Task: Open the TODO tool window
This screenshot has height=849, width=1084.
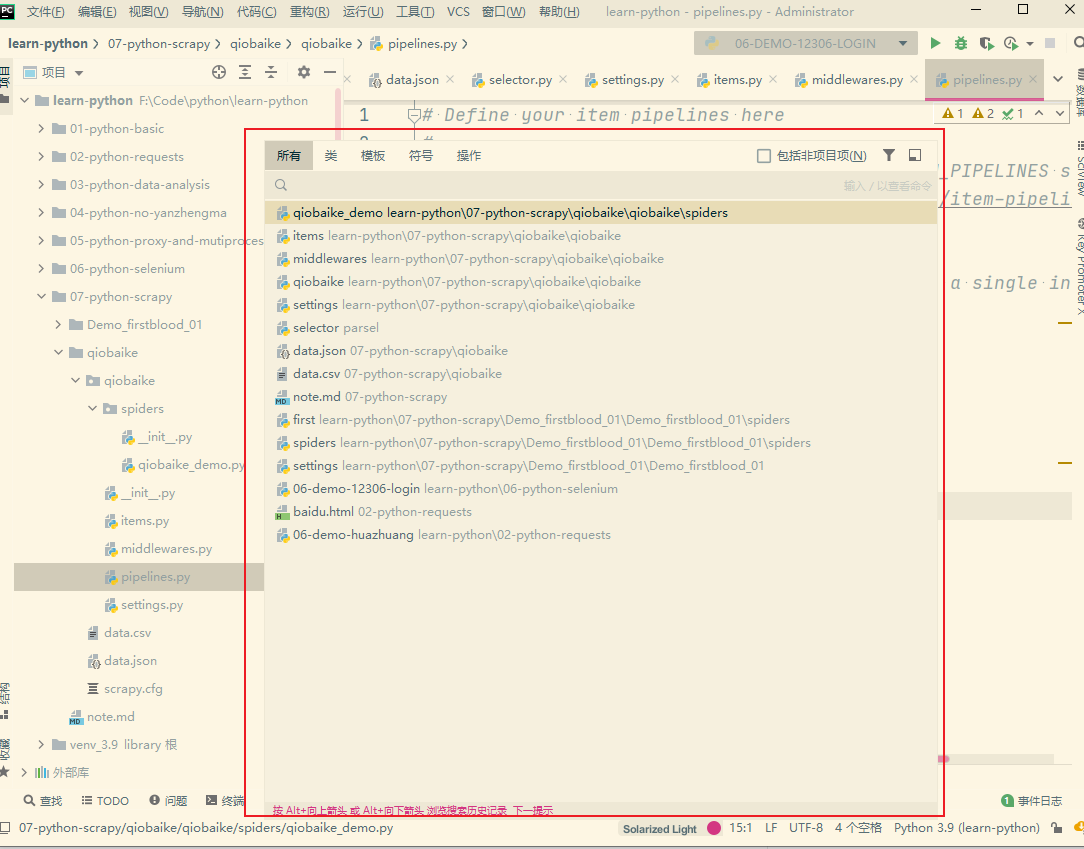Action: point(104,800)
